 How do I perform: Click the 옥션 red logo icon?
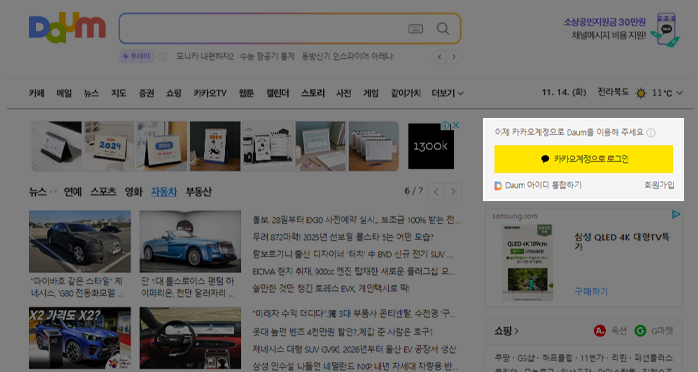point(600,331)
